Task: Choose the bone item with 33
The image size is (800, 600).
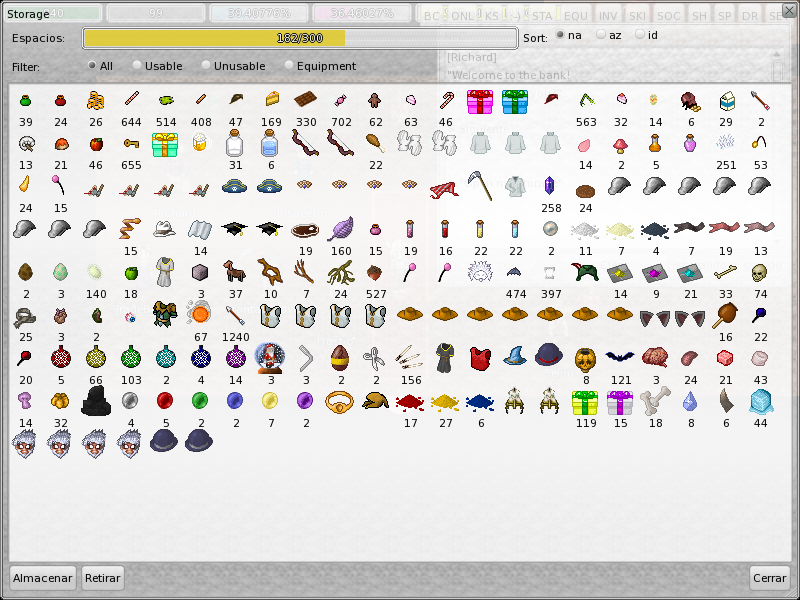Action: (x=725, y=273)
